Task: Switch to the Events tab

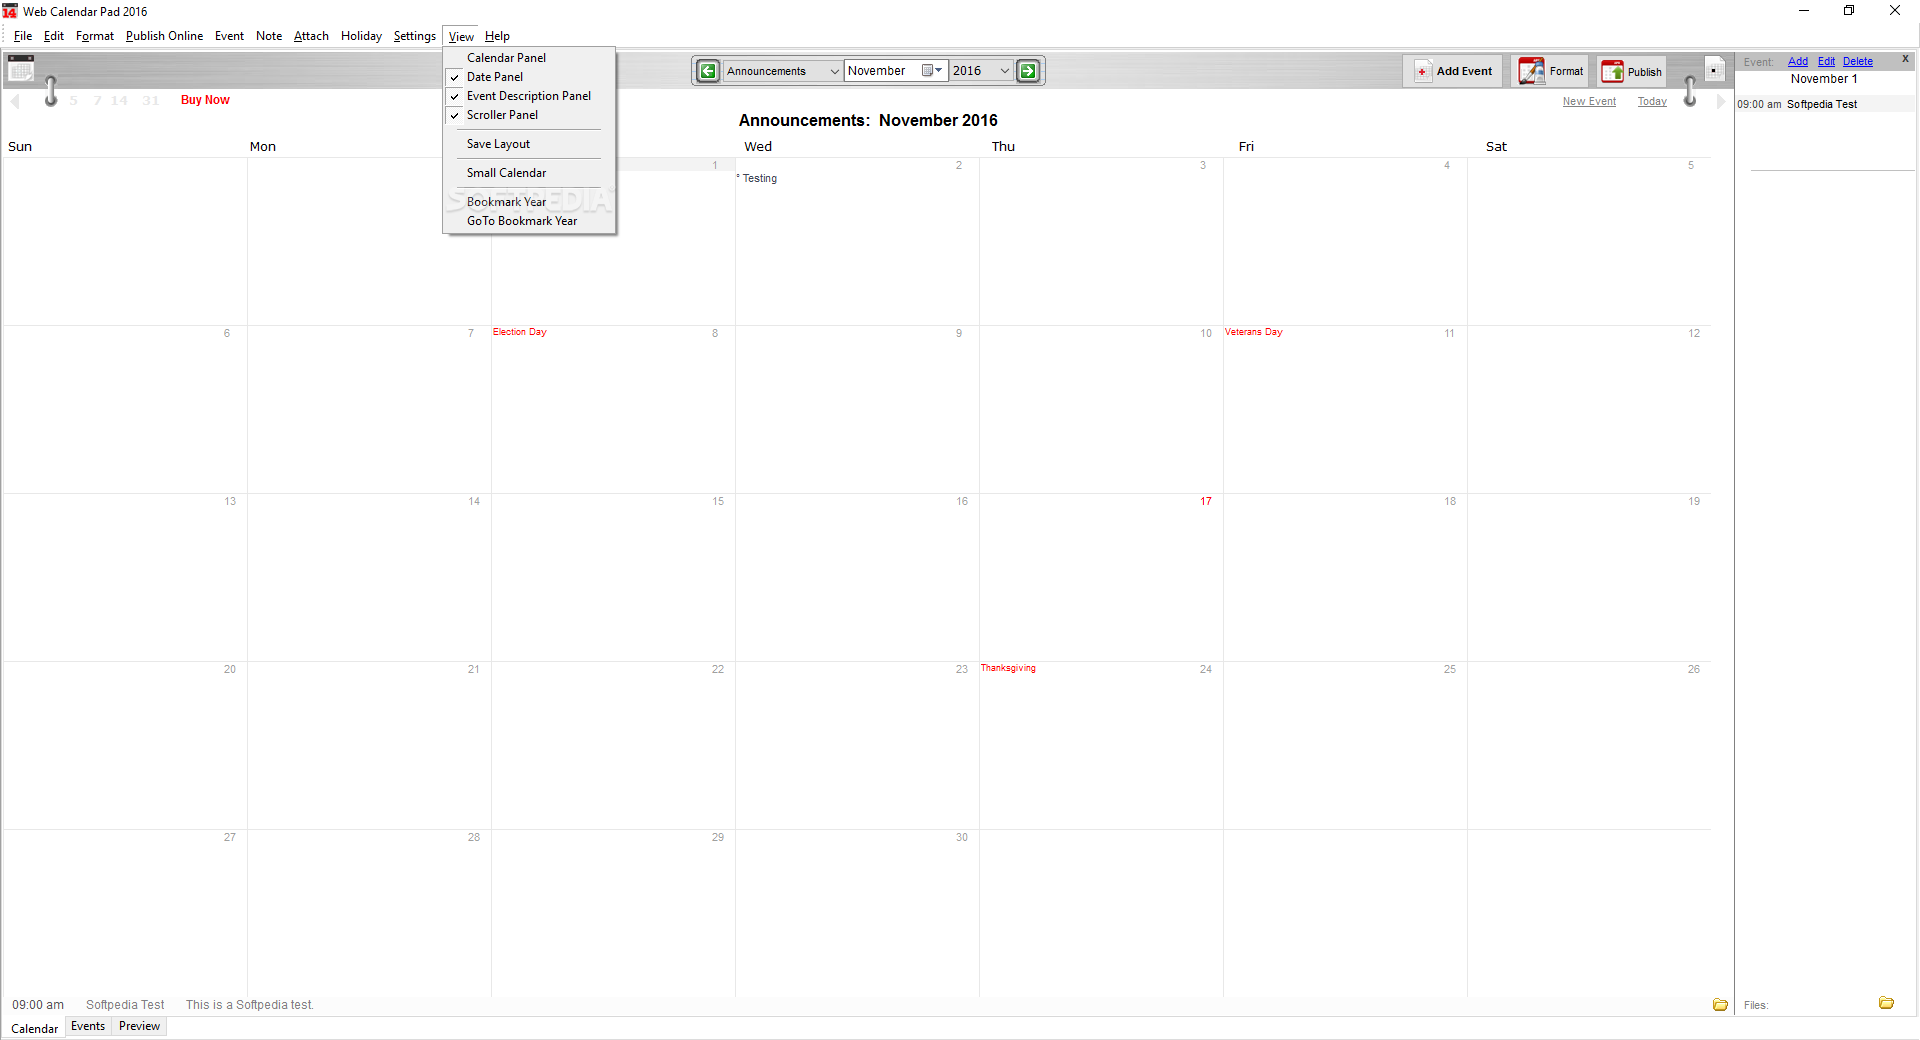Action: coord(88,1026)
